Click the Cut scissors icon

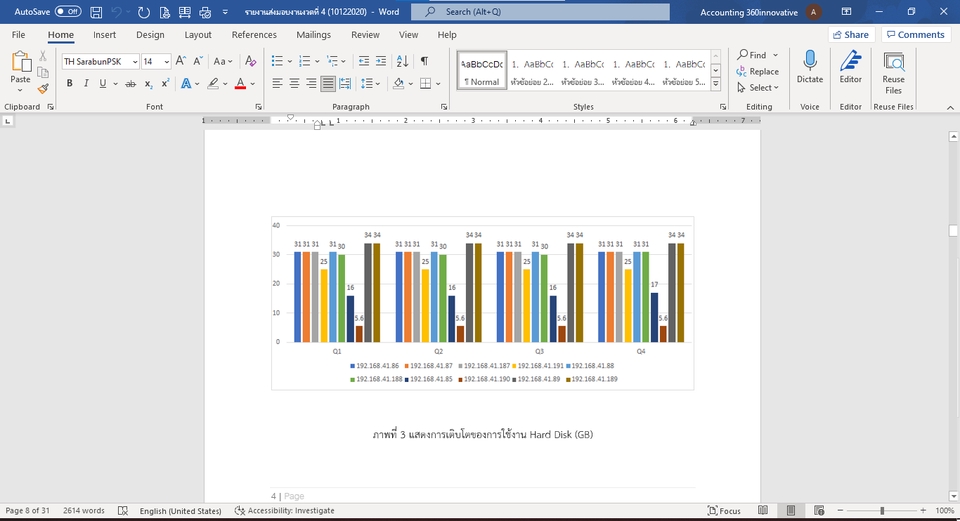(x=43, y=56)
